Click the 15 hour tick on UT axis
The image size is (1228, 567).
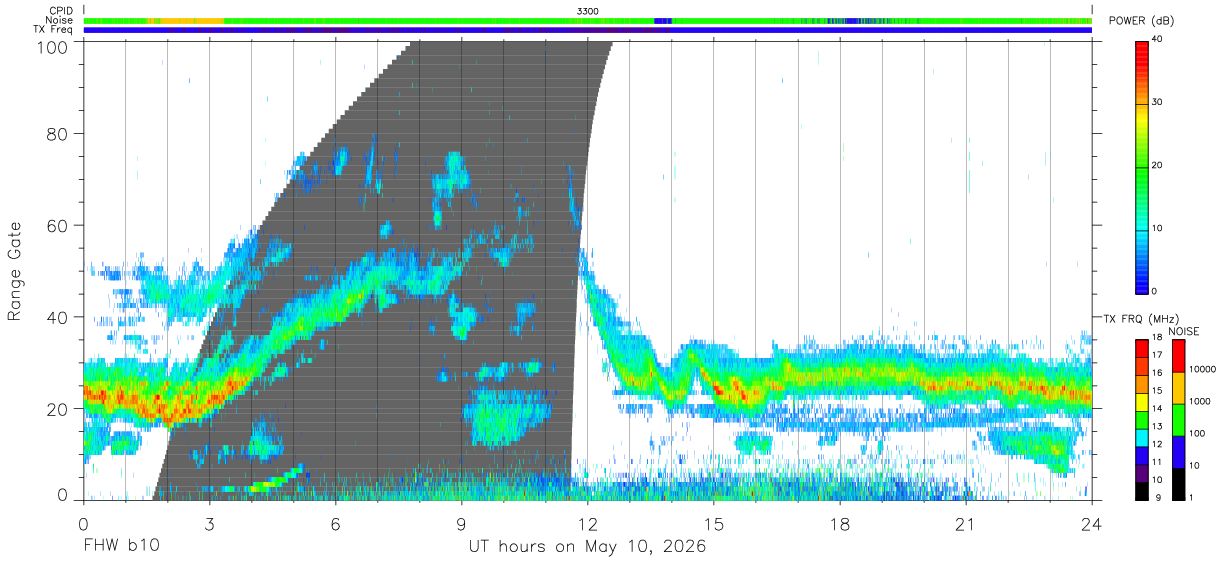(x=714, y=524)
